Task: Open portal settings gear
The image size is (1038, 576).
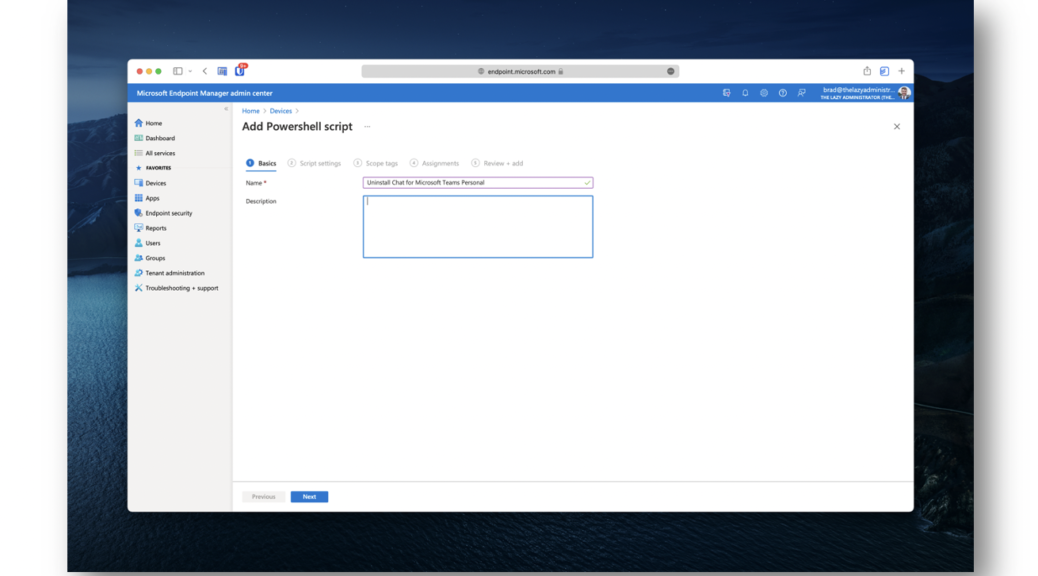Action: pos(763,93)
